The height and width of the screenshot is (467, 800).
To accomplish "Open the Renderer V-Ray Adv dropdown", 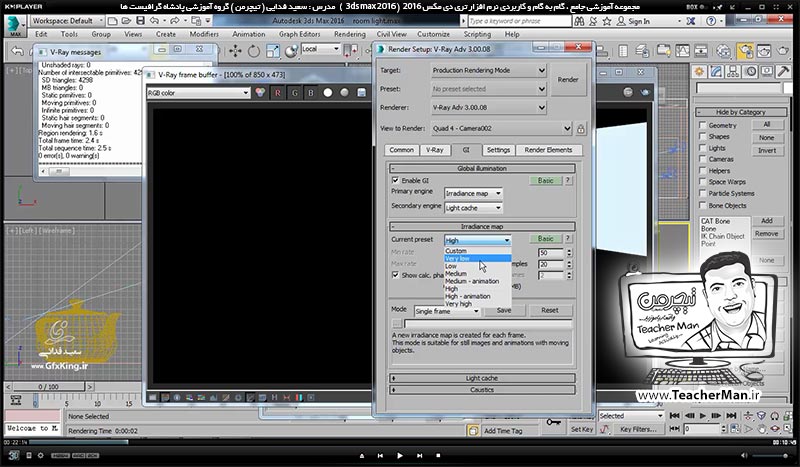I will [x=489, y=108].
